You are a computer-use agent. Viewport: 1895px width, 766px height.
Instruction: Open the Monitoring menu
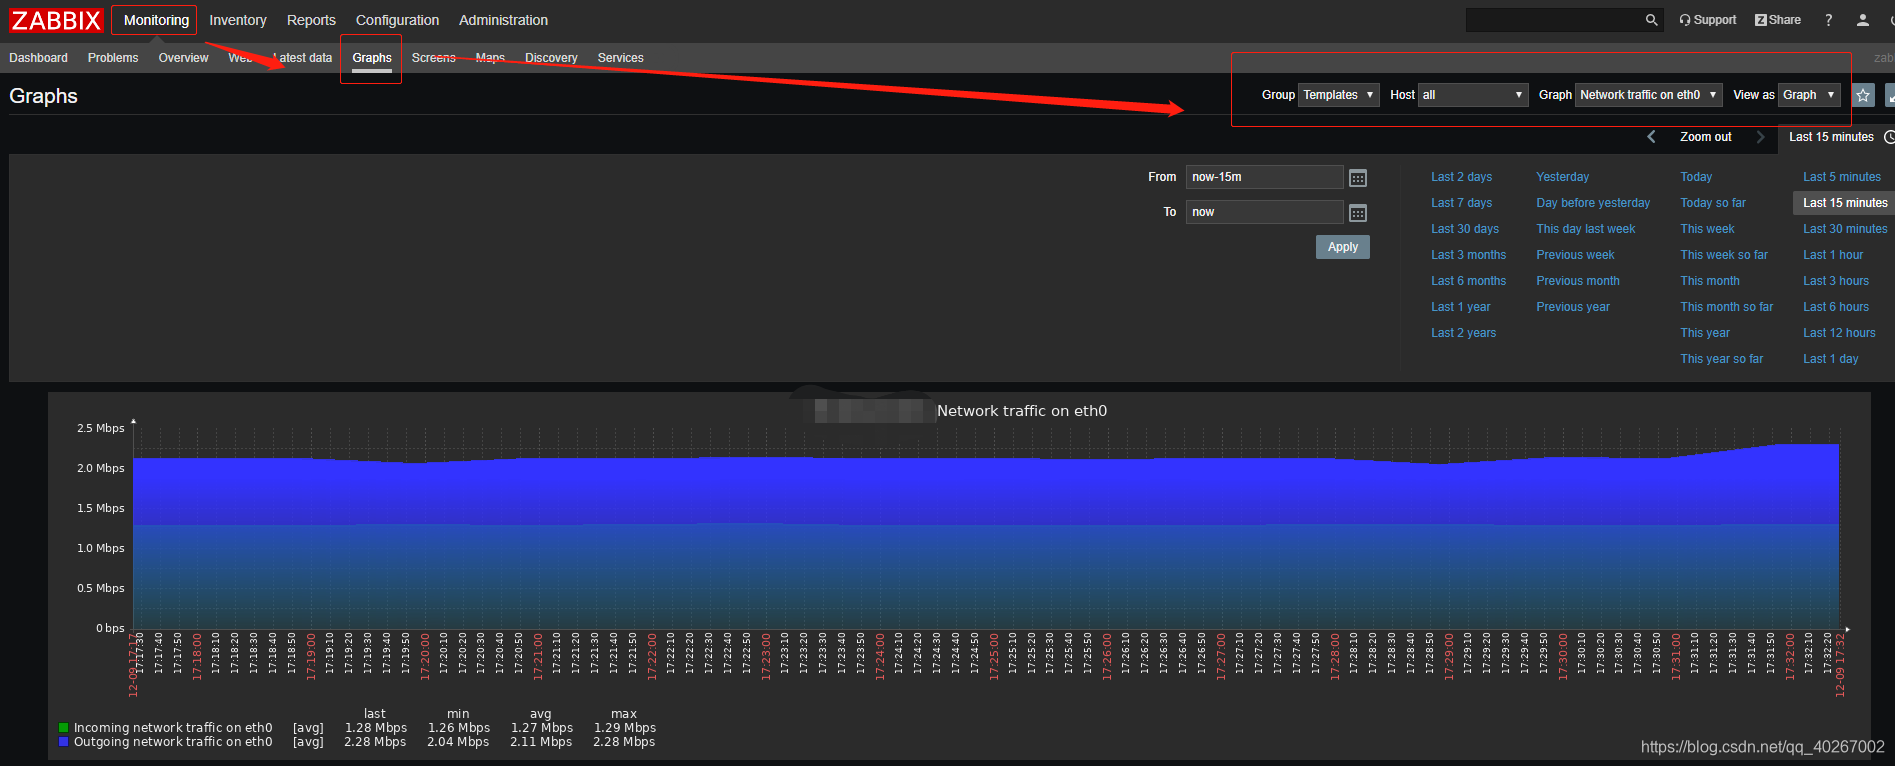pyautogui.click(x=156, y=20)
